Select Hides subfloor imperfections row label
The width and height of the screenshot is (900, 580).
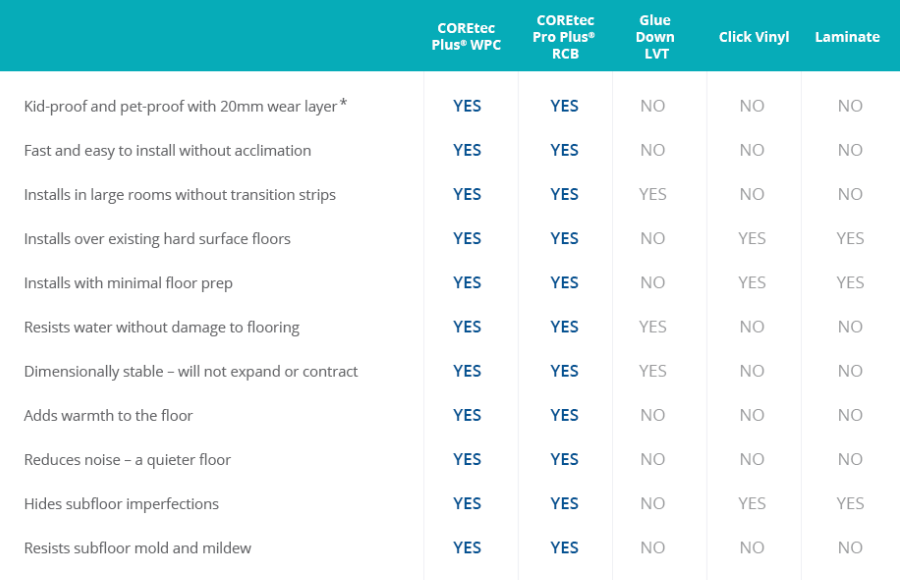point(122,504)
